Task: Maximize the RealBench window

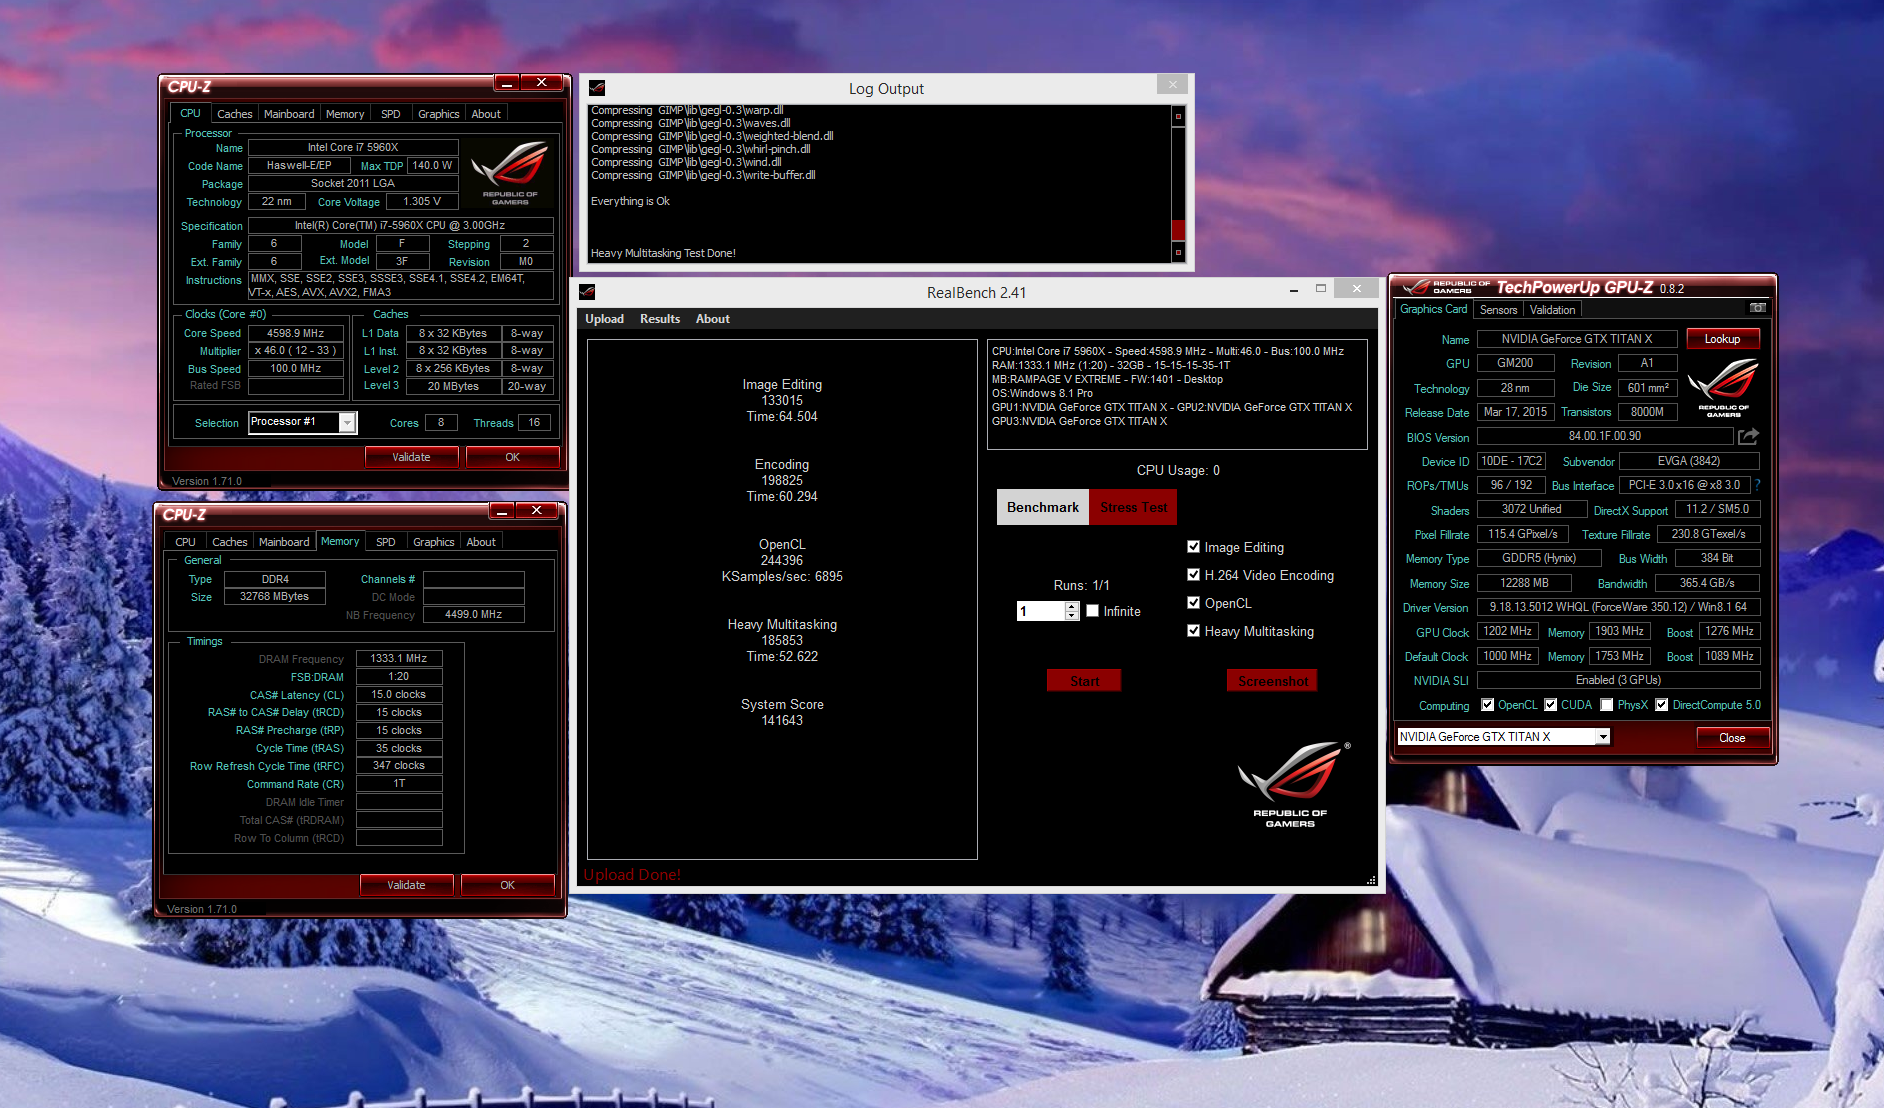Action: tap(1321, 288)
